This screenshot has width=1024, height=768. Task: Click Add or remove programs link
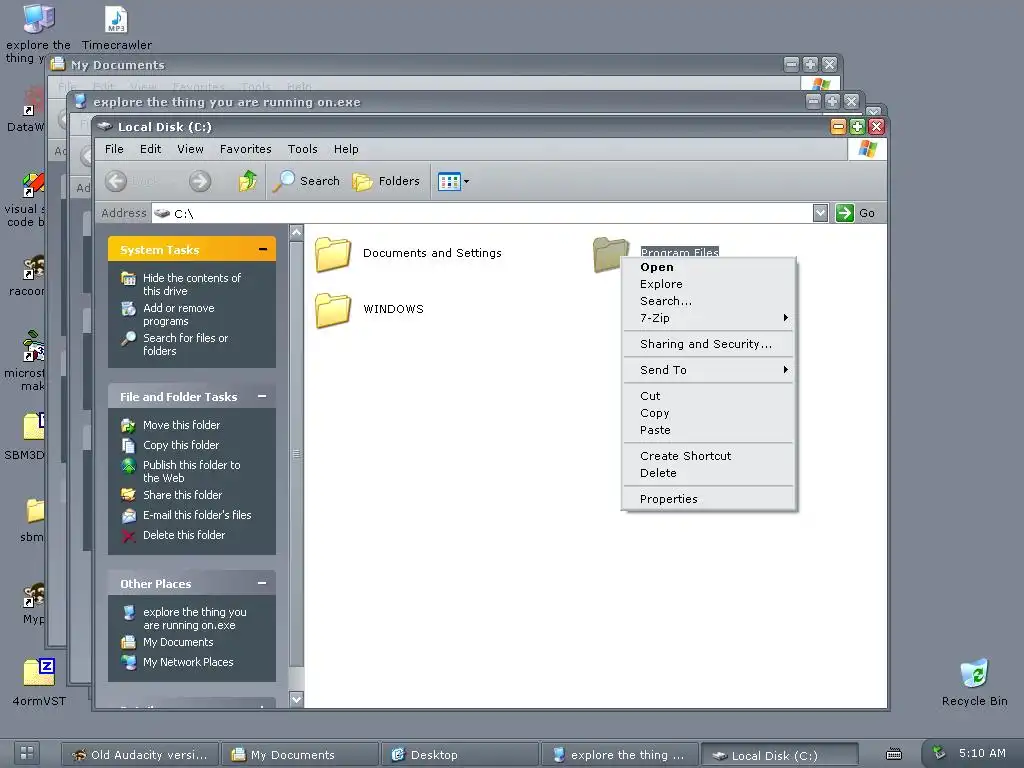pyautogui.click(x=178, y=315)
